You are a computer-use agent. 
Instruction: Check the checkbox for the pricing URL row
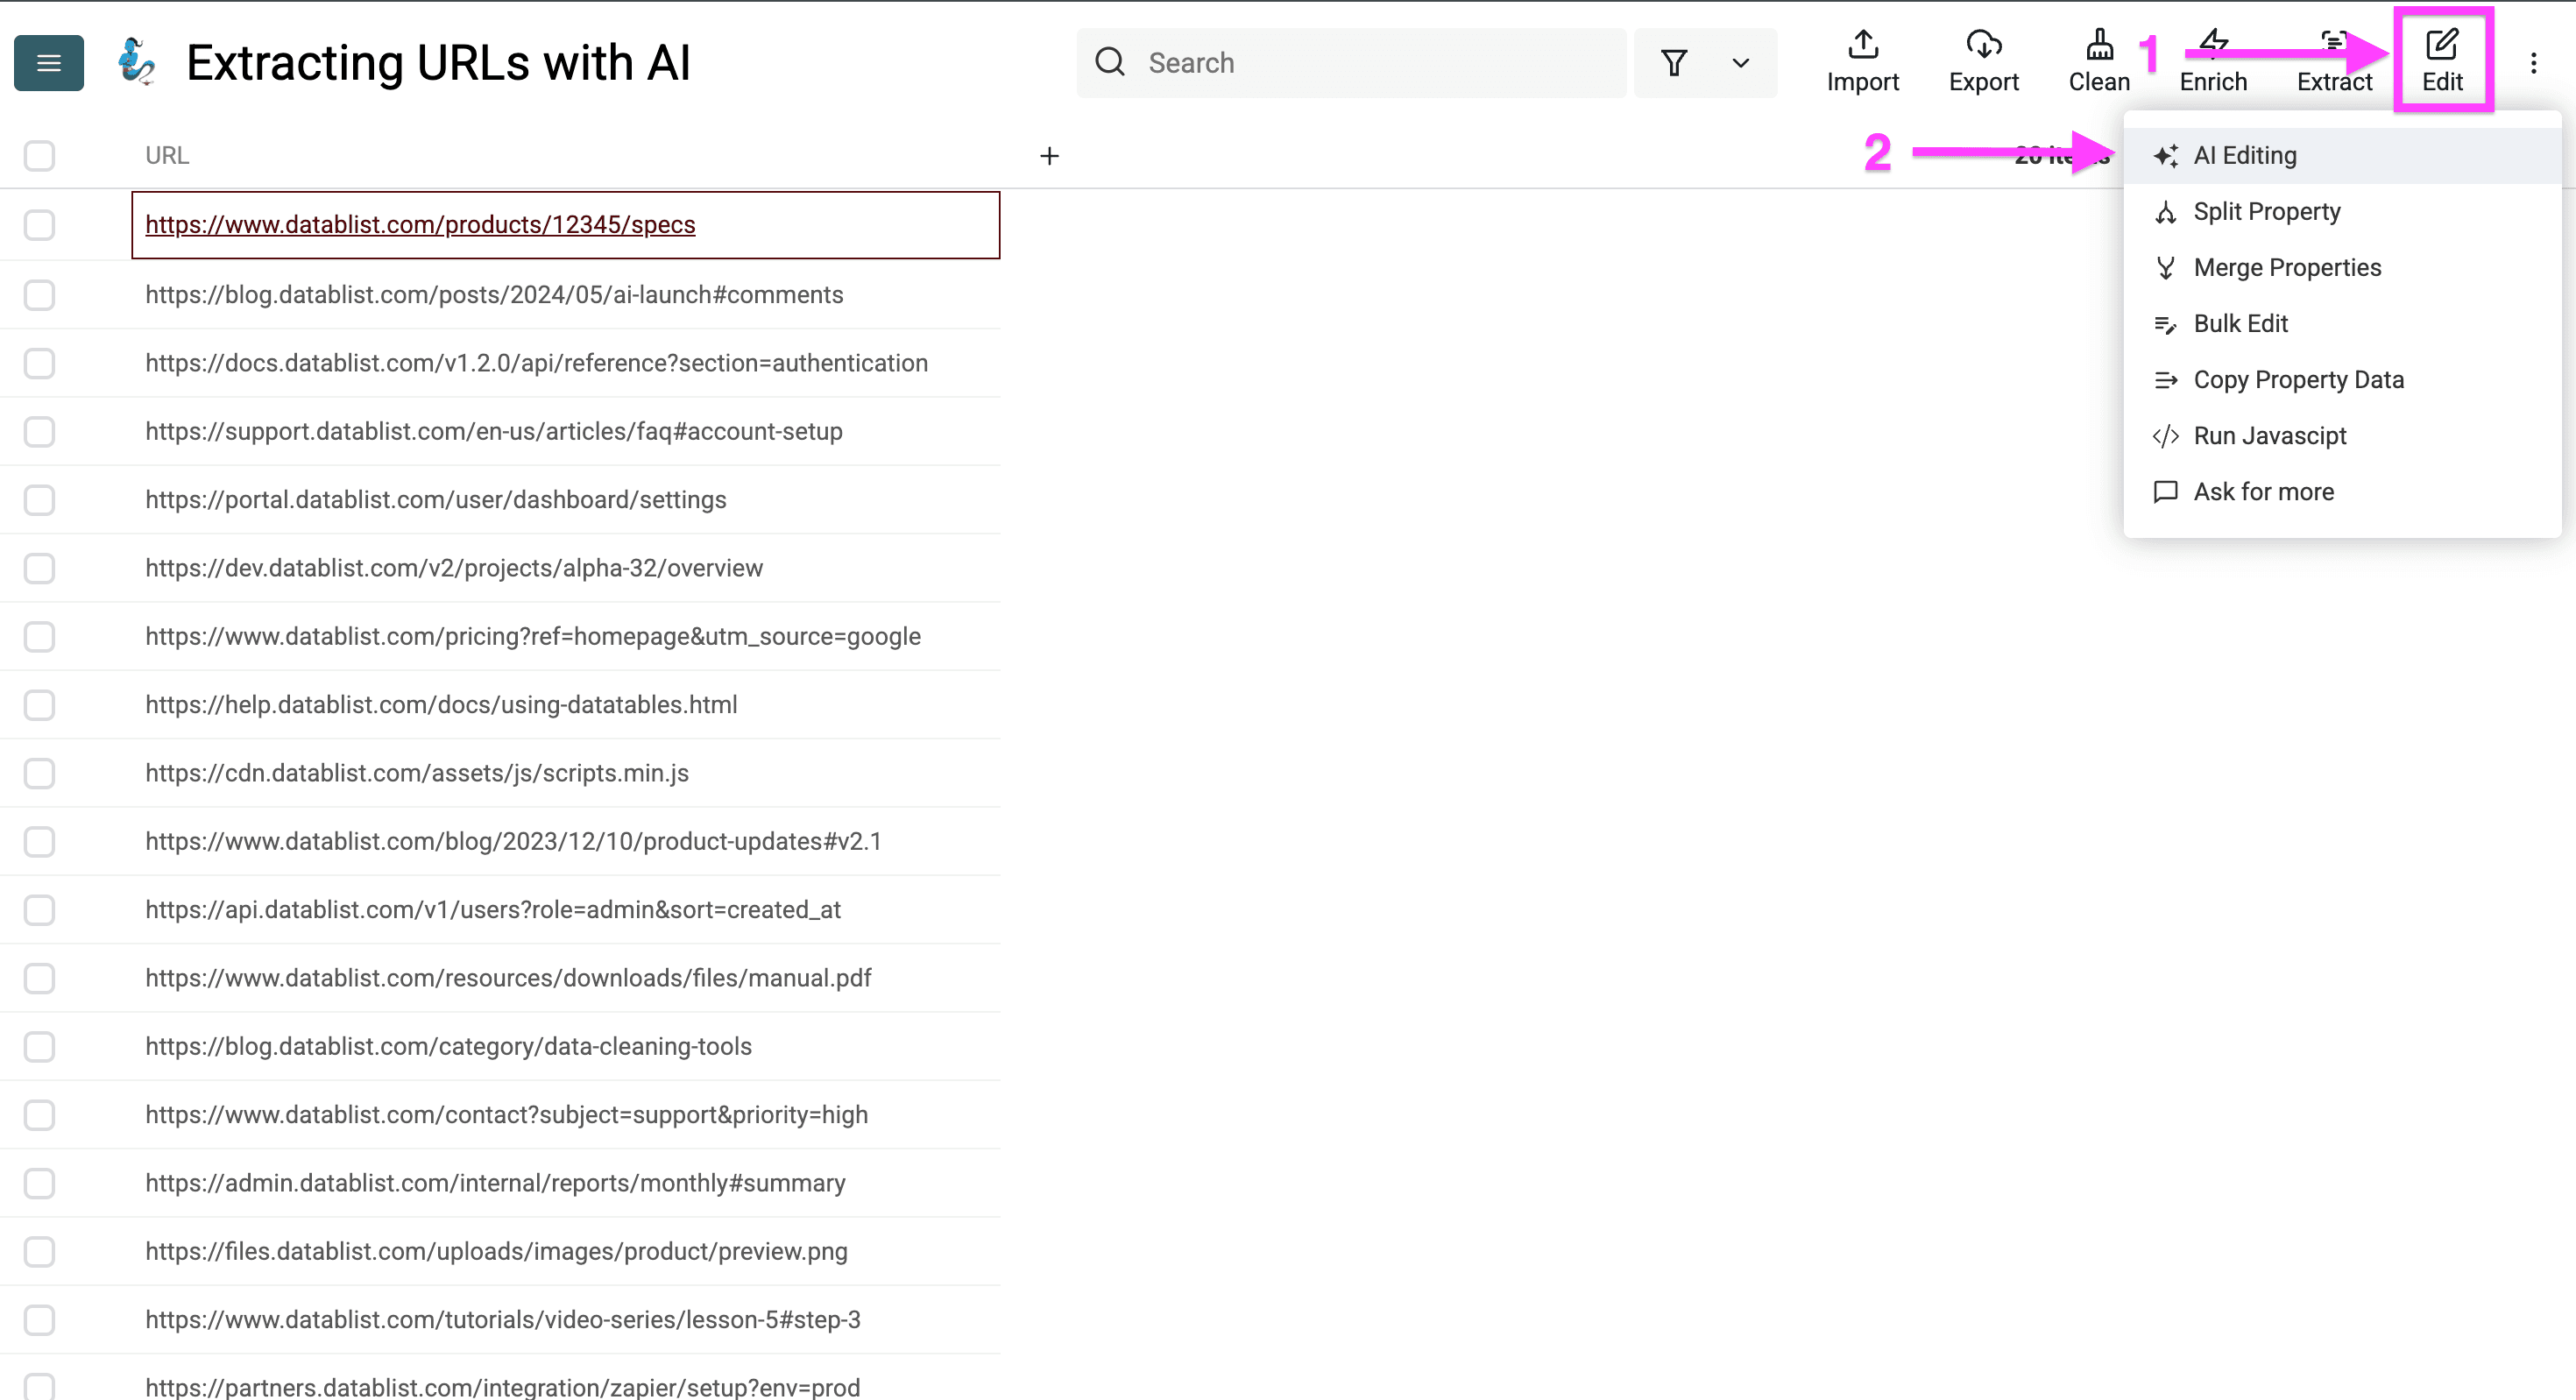[39, 636]
